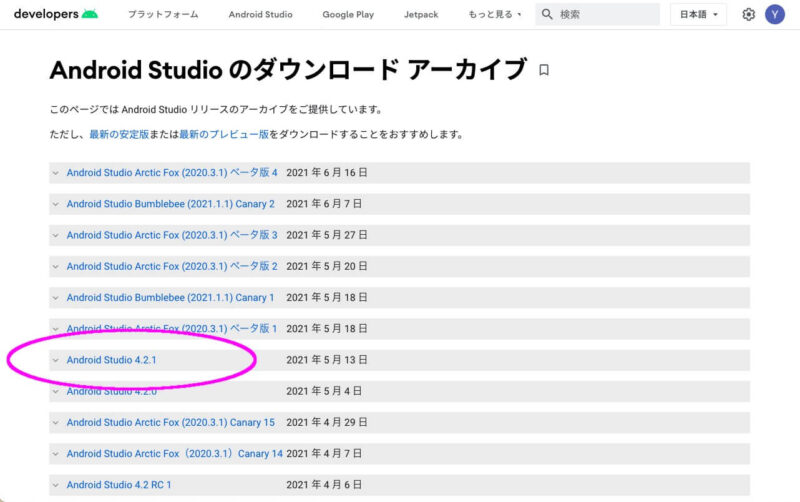The image size is (800, 502).
Task: Click the date 2021 年 6 月 16 日
Action: 327,172
